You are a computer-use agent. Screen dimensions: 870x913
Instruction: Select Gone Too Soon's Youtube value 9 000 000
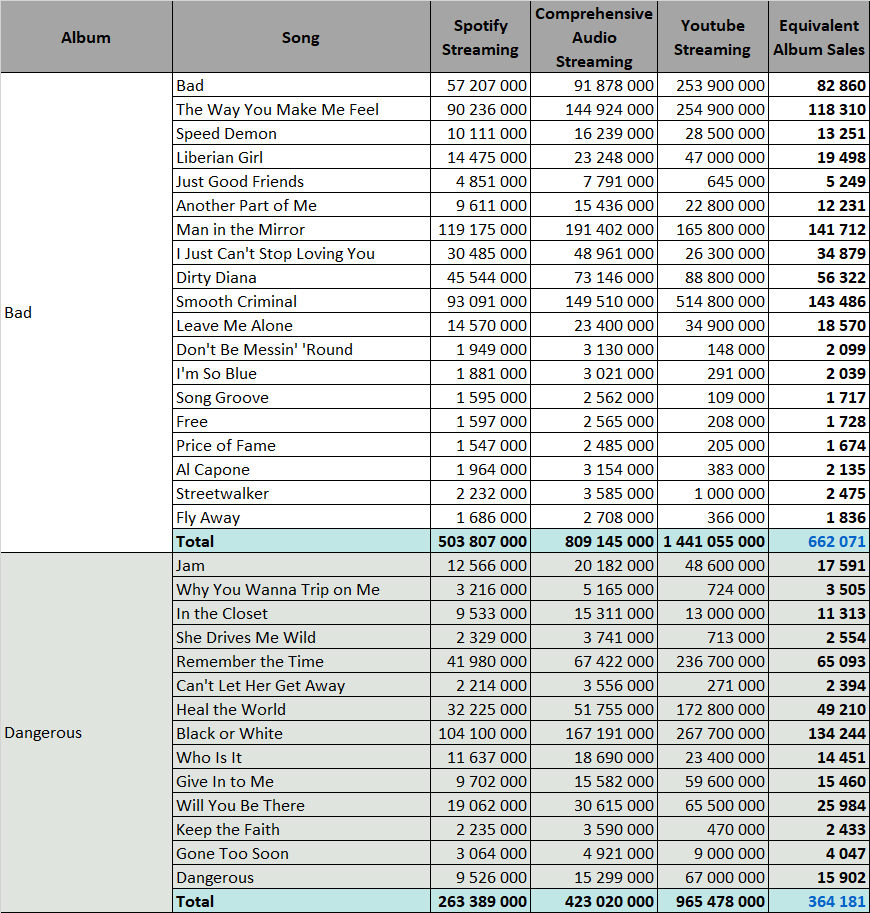pos(713,854)
